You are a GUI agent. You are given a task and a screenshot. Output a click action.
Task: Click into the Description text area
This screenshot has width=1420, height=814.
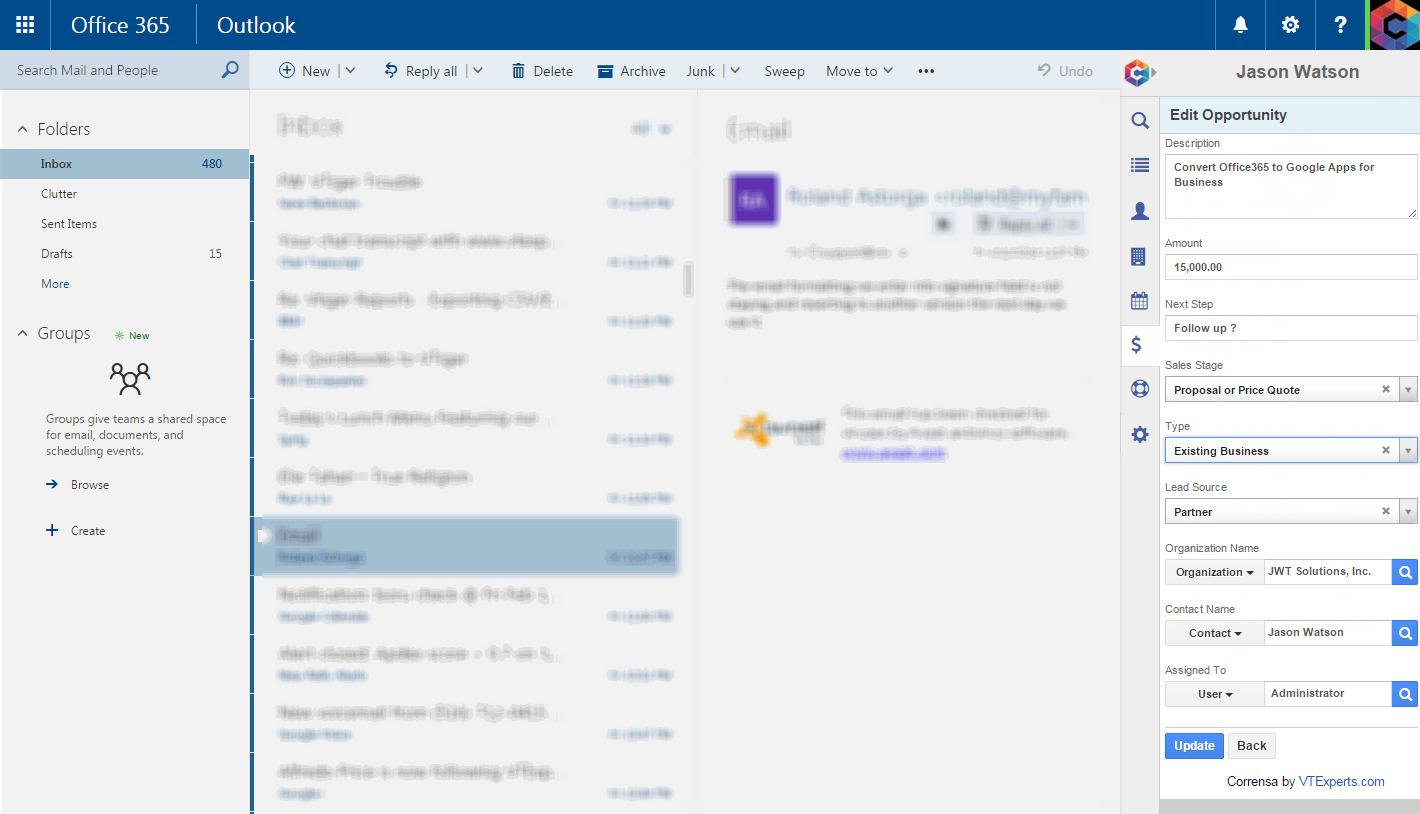pyautogui.click(x=1291, y=186)
